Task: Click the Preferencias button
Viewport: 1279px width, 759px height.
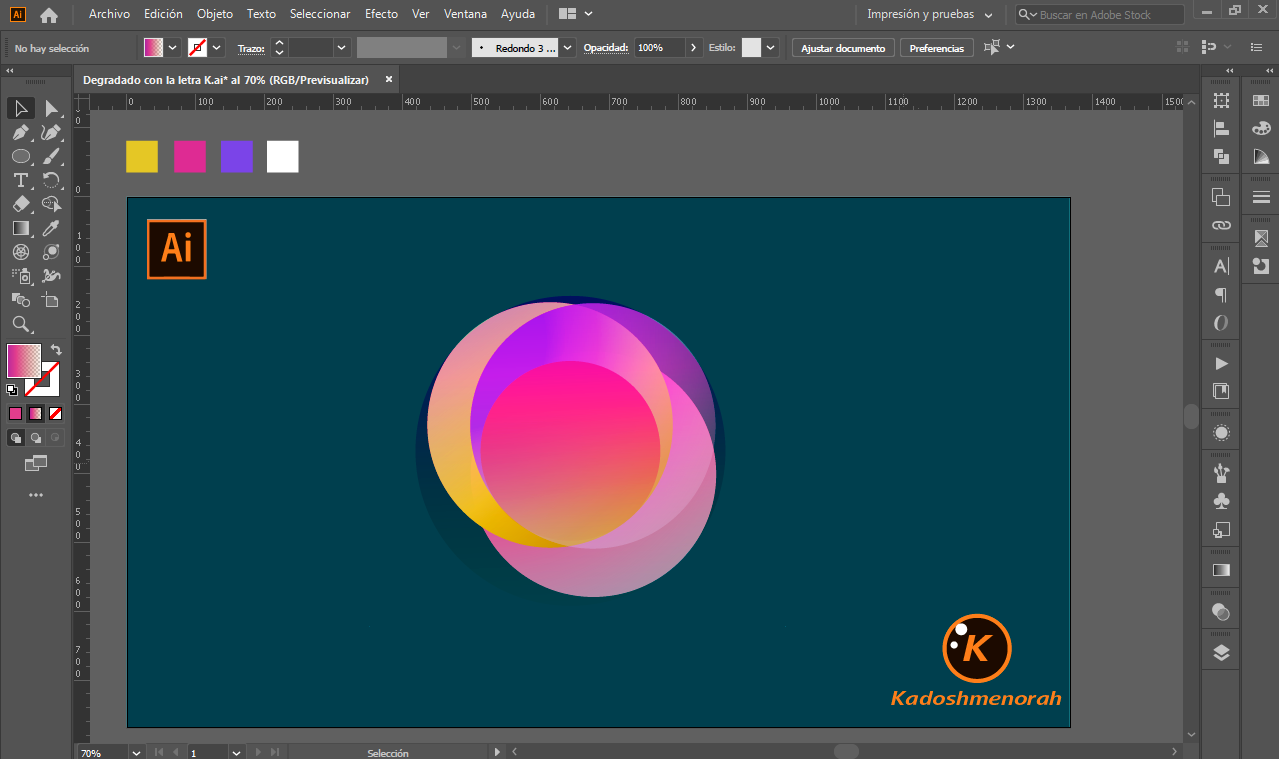Action: [937, 48]
